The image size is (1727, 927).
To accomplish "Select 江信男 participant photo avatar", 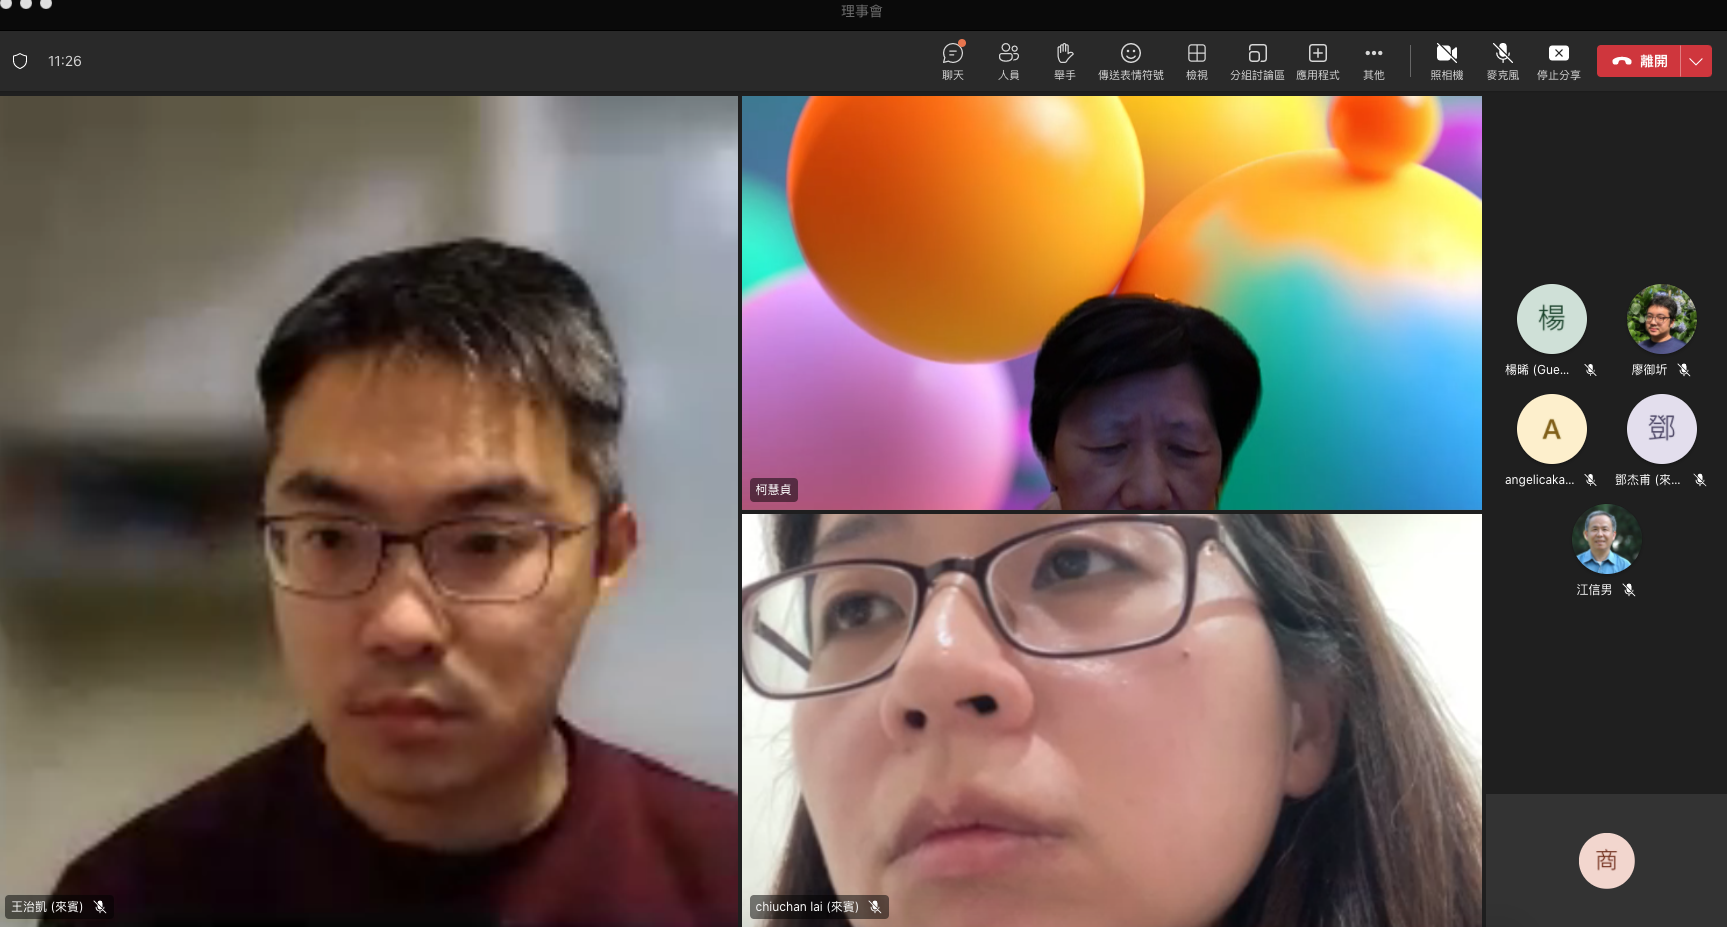I will tap(1607, 539).
